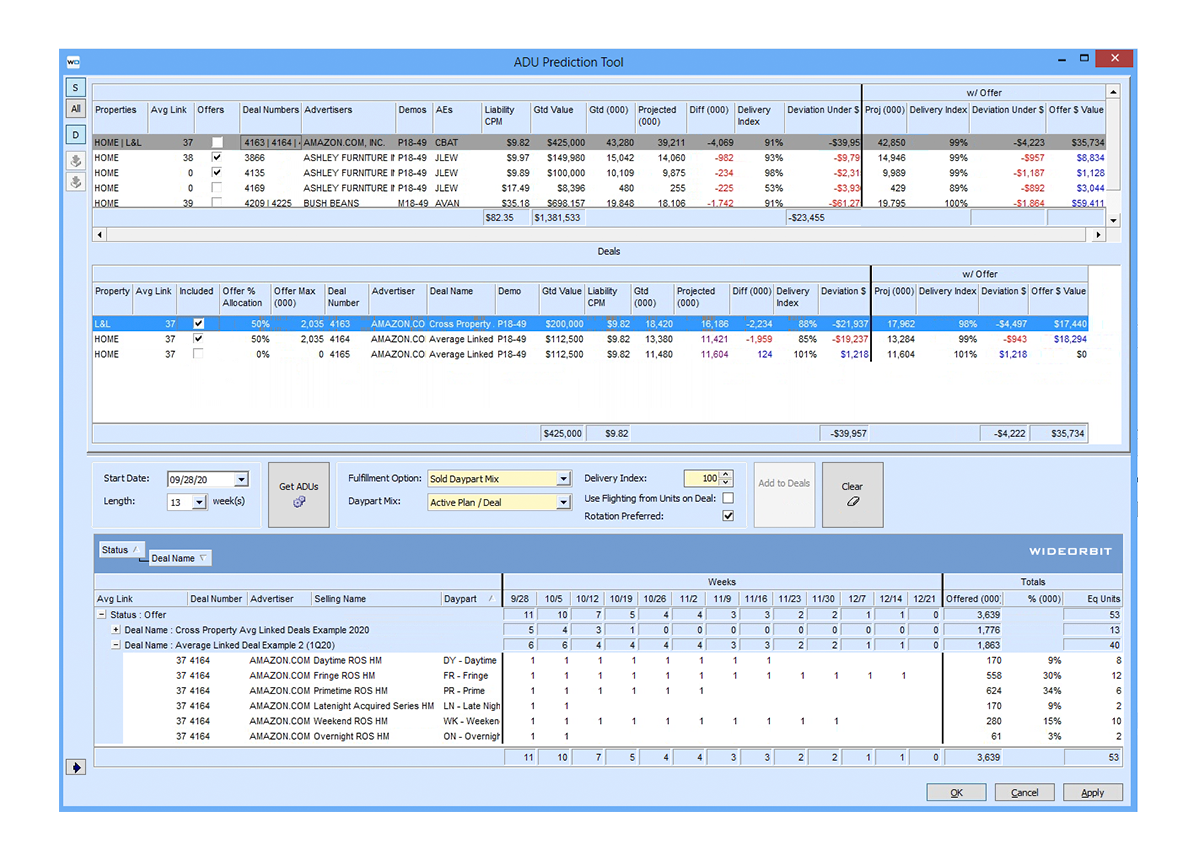Uncheck Offers for Ashley Furniture deal 4135

click(x=217, y=173)
